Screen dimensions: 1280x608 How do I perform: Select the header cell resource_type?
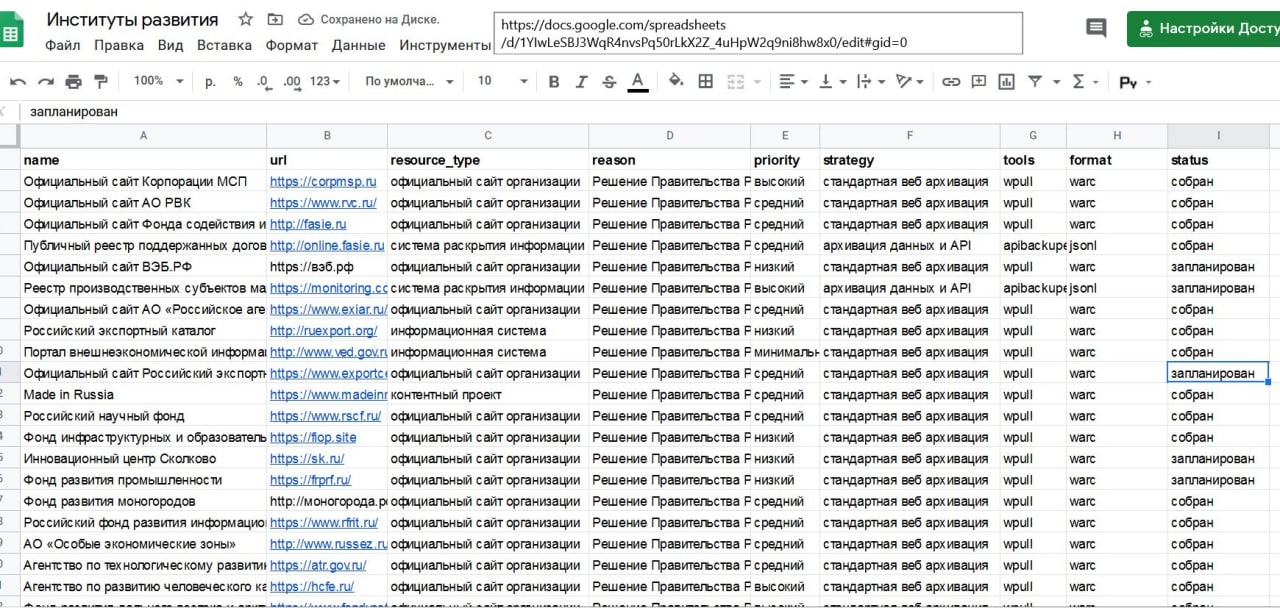click(x=488, y=160)
